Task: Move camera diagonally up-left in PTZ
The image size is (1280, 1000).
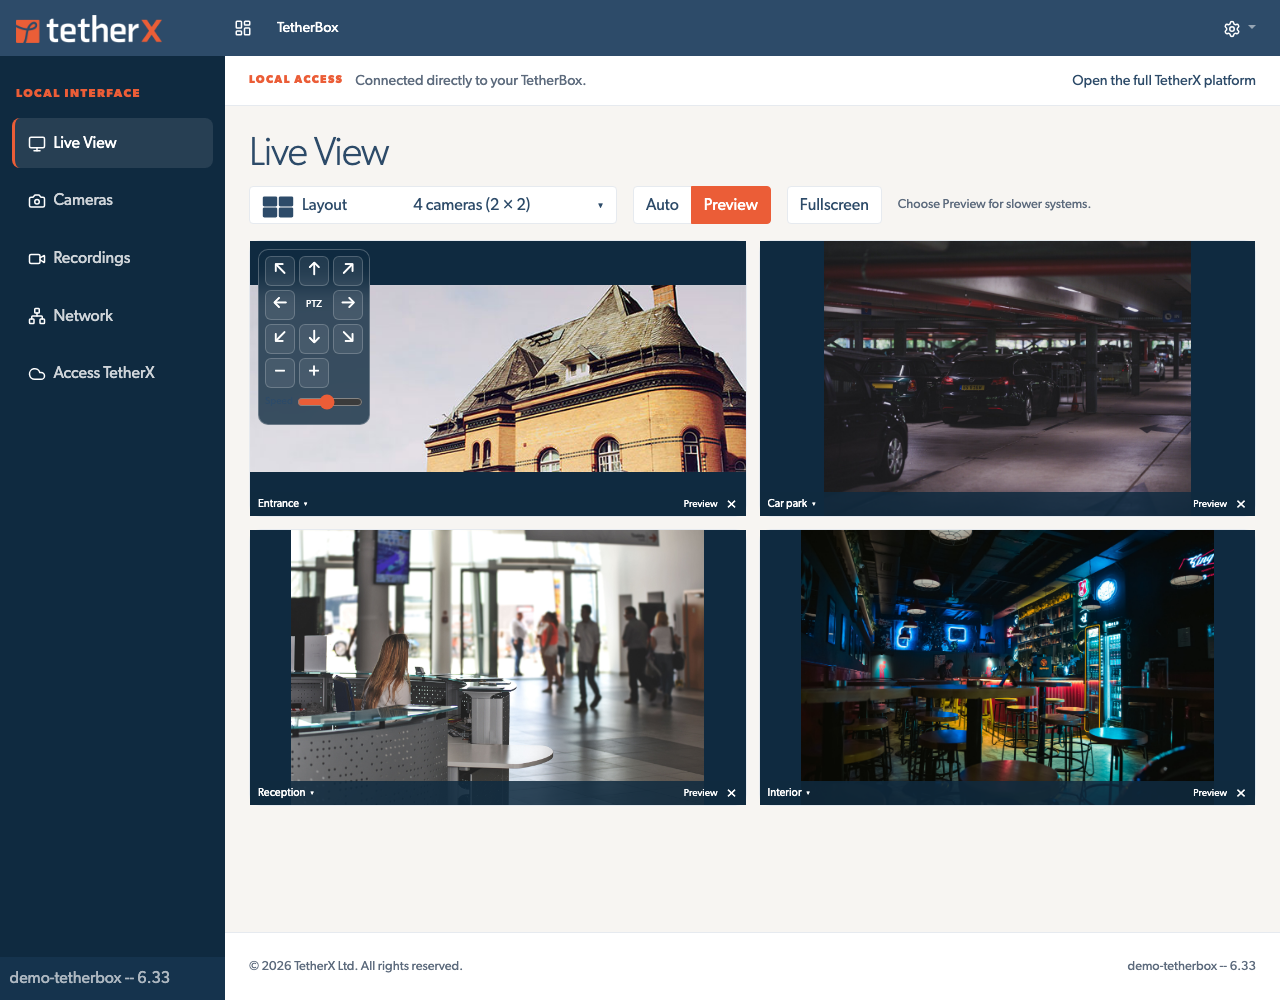Action: (x=280, y=269)
